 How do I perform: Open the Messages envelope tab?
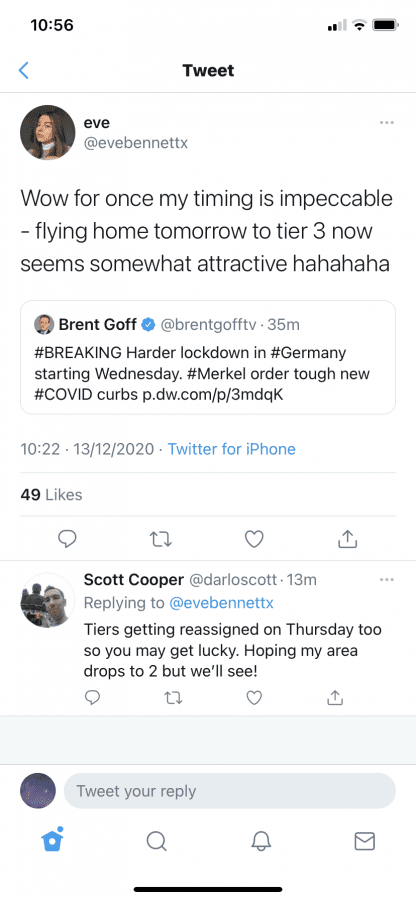(364, 841)
